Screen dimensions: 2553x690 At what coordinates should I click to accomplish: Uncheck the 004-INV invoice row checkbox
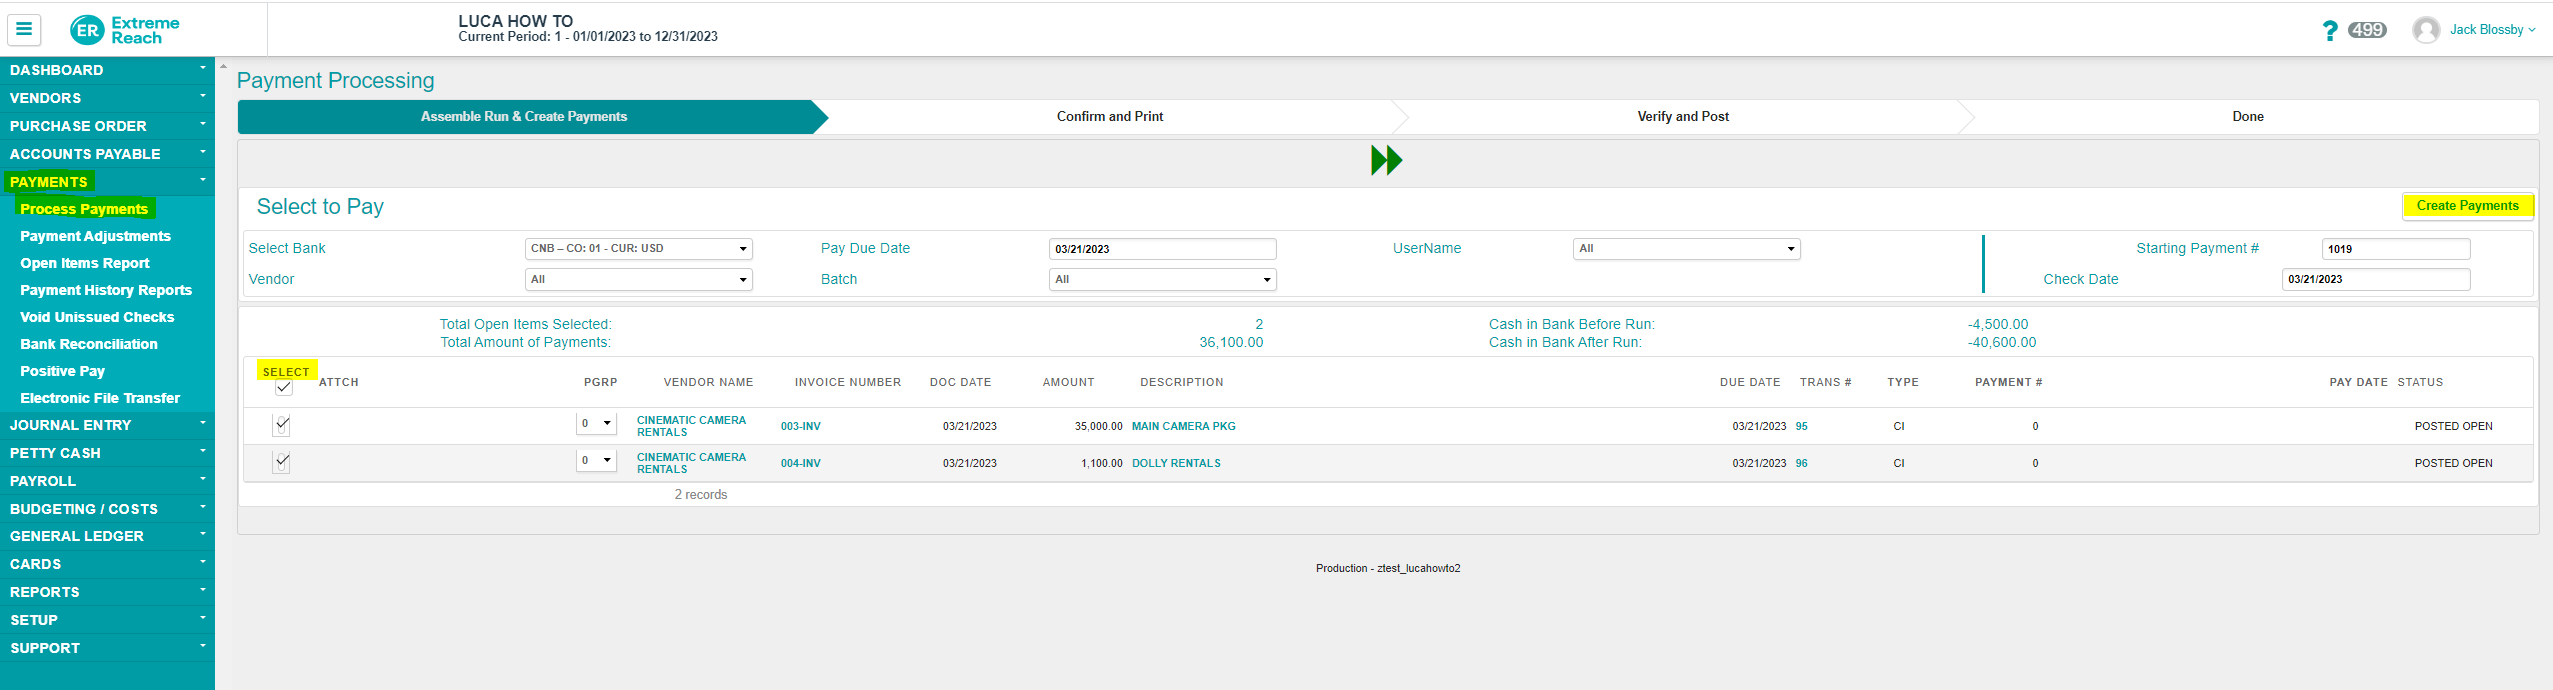[x=282, y=462]
